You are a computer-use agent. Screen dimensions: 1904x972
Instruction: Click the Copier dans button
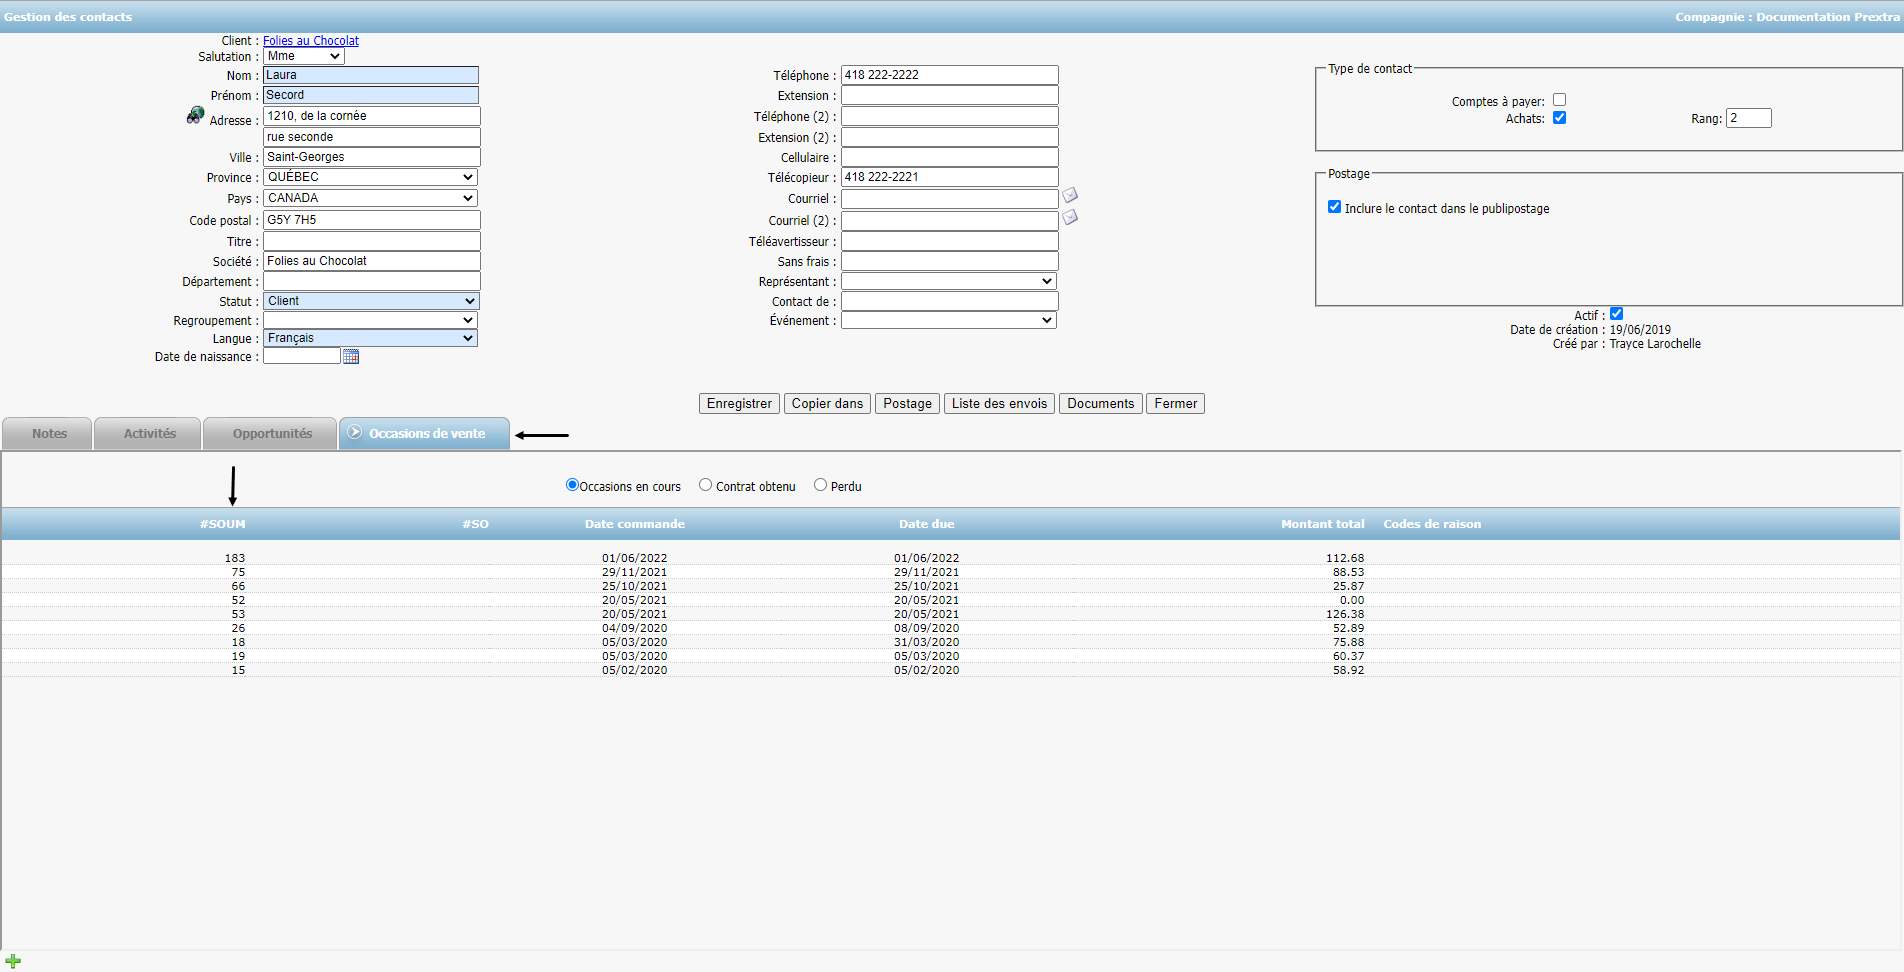[827, 404]
